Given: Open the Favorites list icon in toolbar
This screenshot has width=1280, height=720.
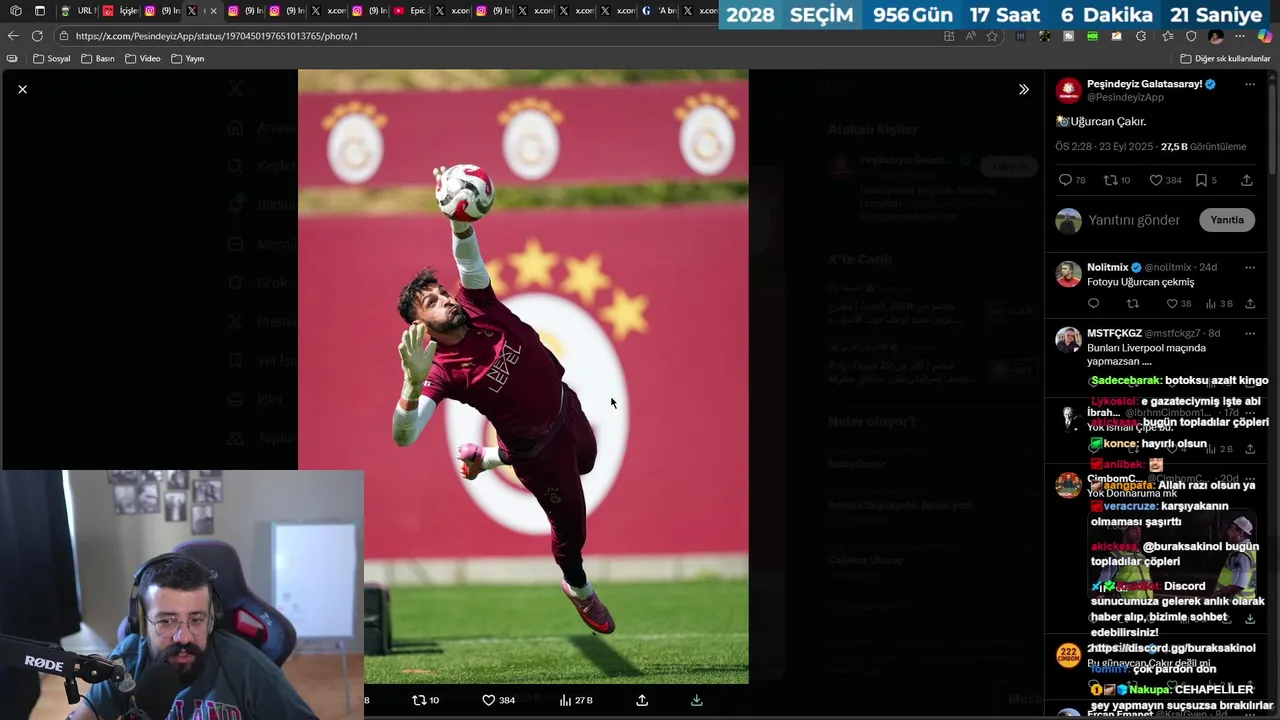Looking at the screenshot, I should click(x=1167, y=36).
